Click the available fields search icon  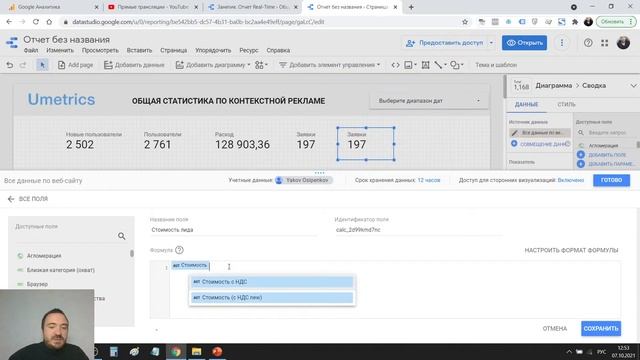pyautogui.click(x=122, y=236)
